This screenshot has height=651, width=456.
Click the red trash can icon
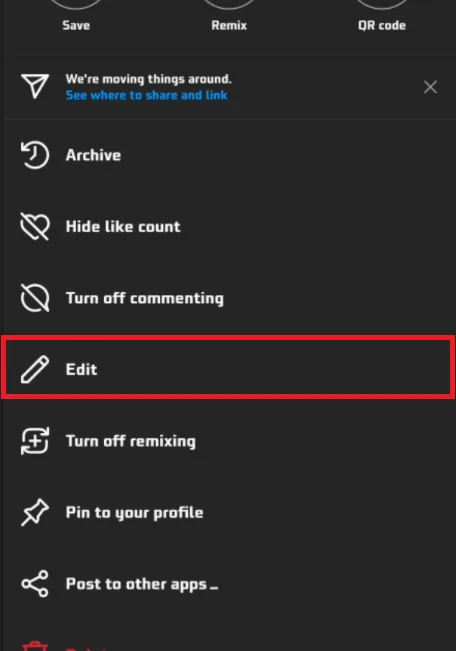(x=35, y=646)
